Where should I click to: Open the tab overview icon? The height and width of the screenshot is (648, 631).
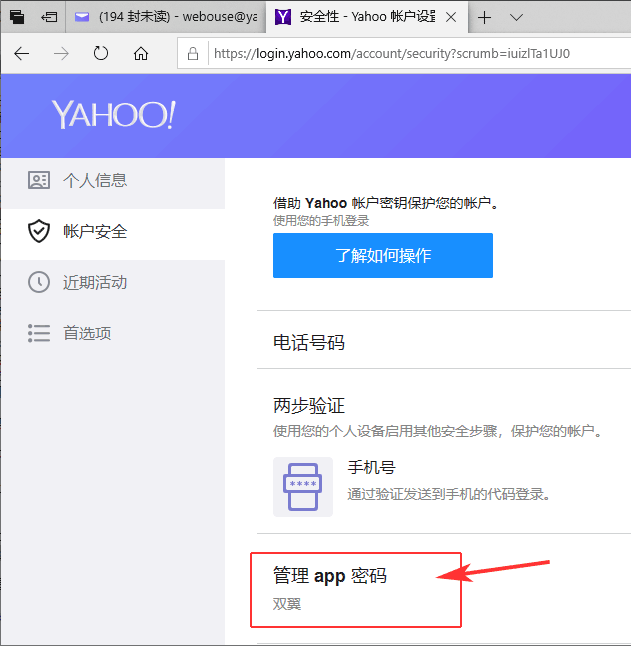pyautogui.click(x=17, y=17)
